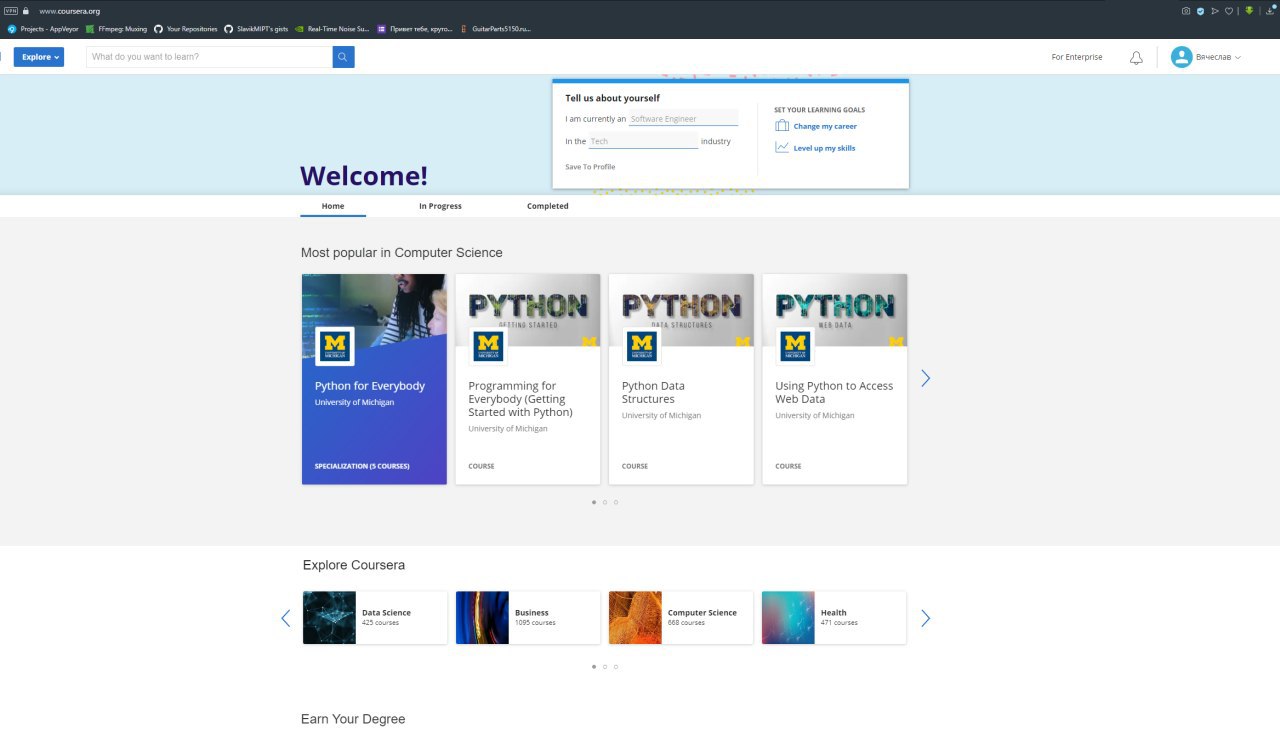
Task: Select the third dot of the popular courses carousel
Action: click(x=616, y=502)
